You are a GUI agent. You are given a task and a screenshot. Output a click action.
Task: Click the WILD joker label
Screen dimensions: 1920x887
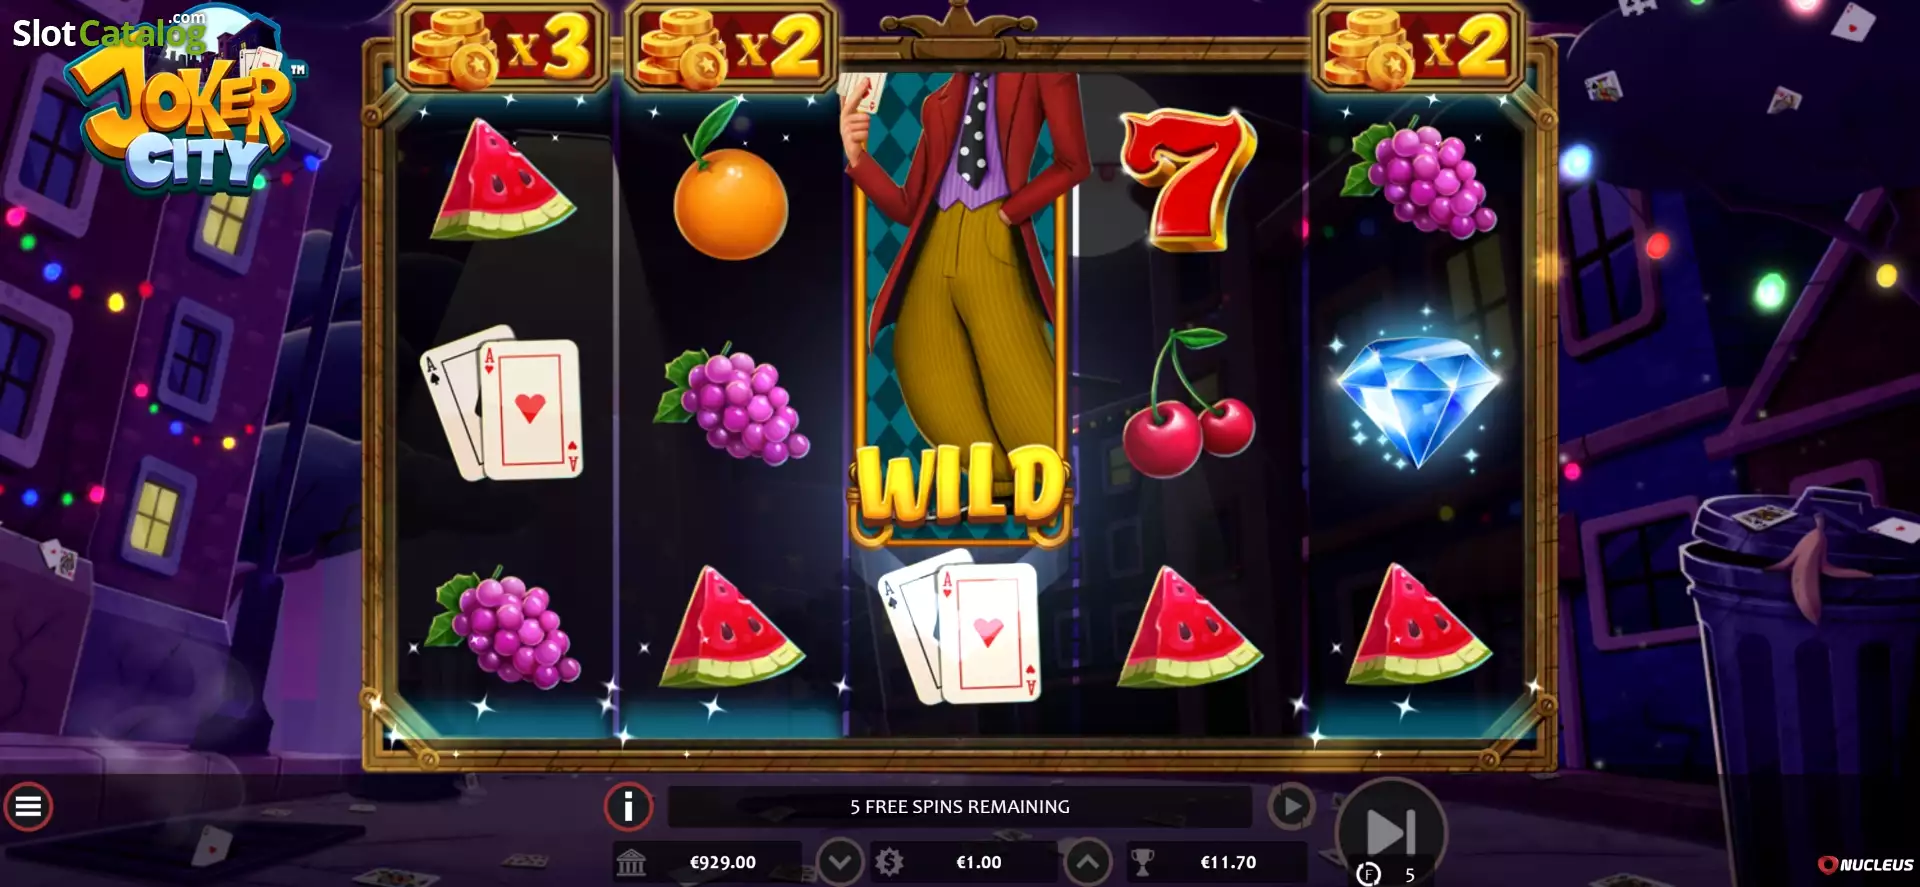pos(960,485)
